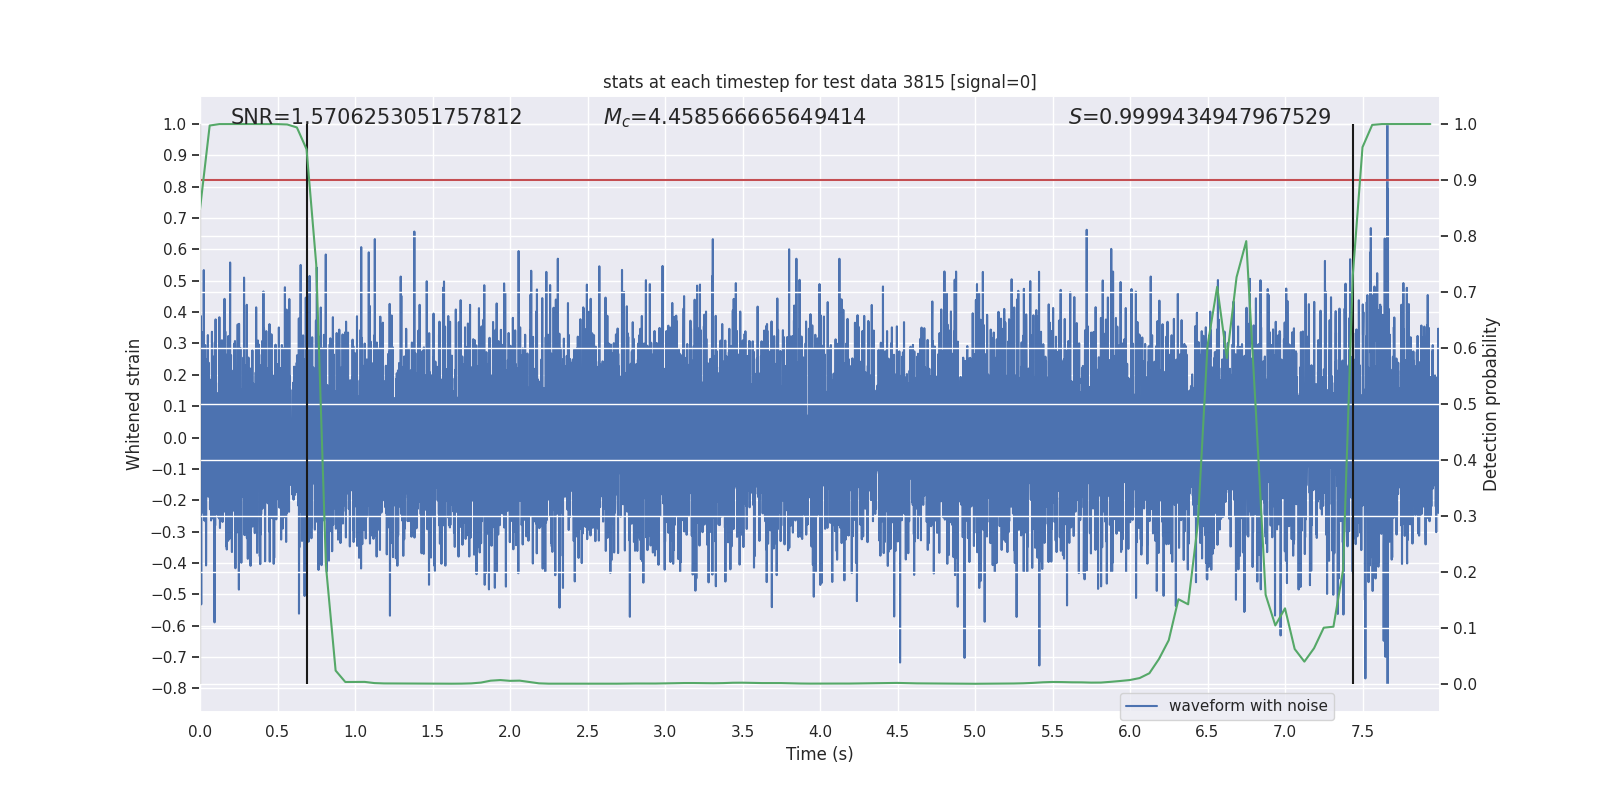Screen dimensions: 1600x800
Task: Select the S=0.9999 score annotation
Action: 1199,117
